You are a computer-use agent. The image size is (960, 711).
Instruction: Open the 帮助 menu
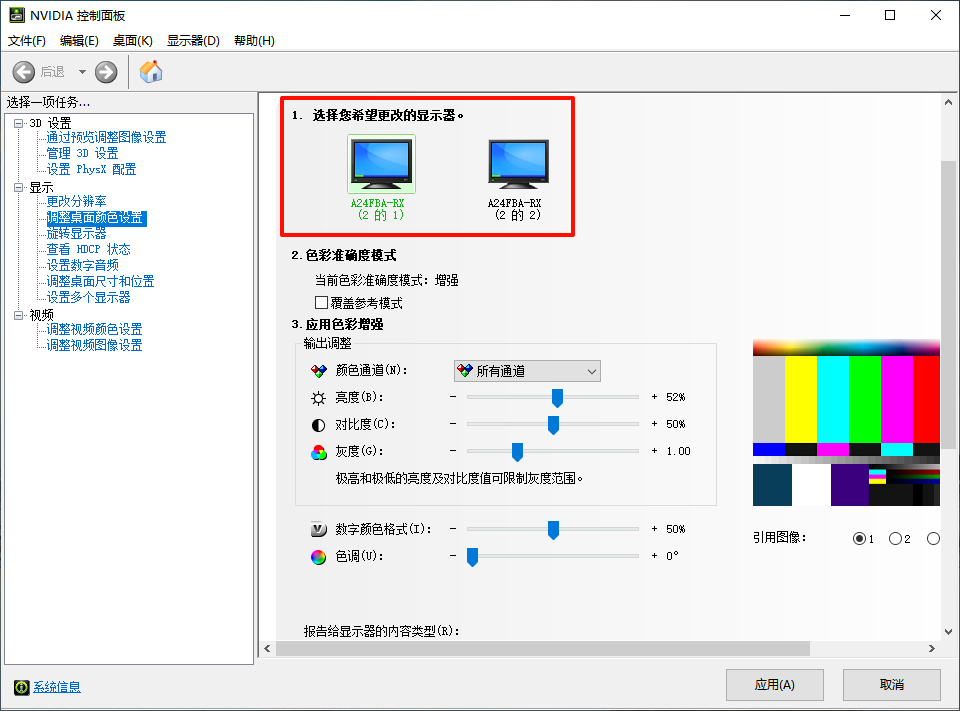pos(255,40)
